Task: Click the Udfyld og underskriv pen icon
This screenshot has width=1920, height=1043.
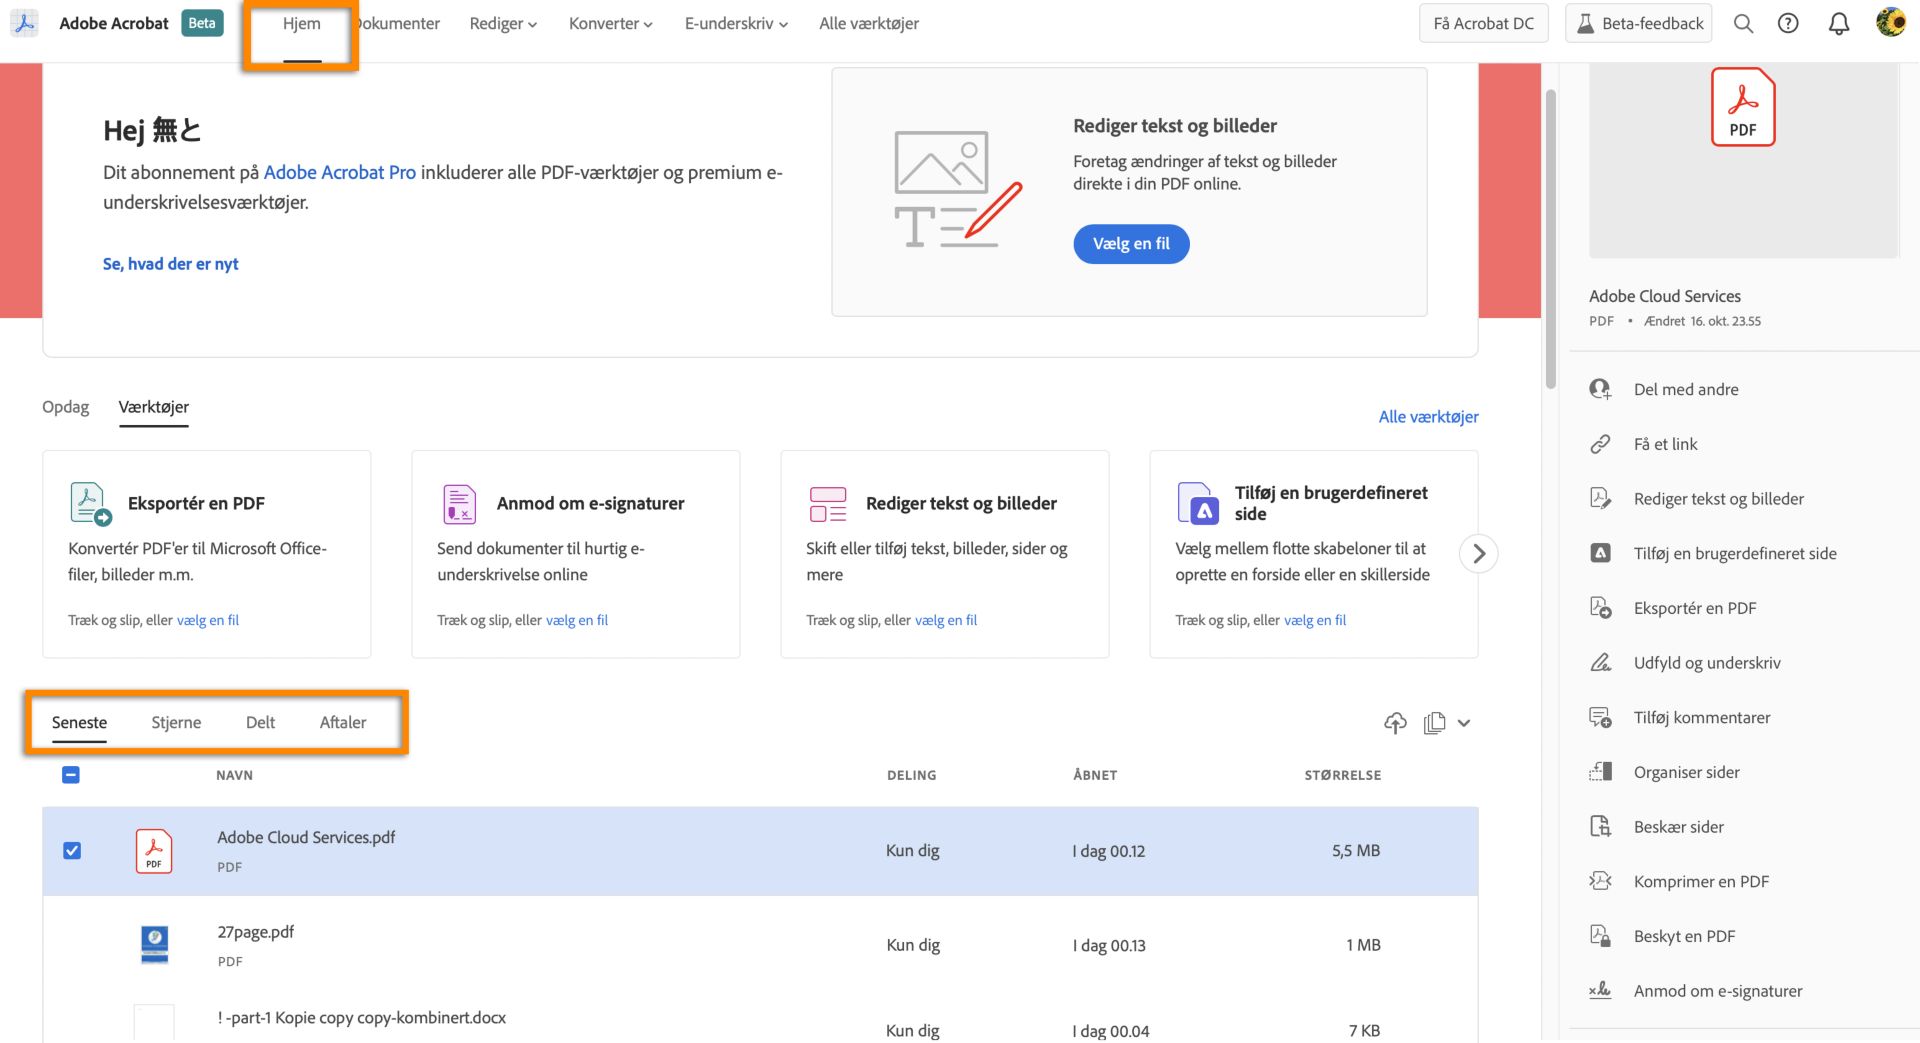Action: point(1600,662)
